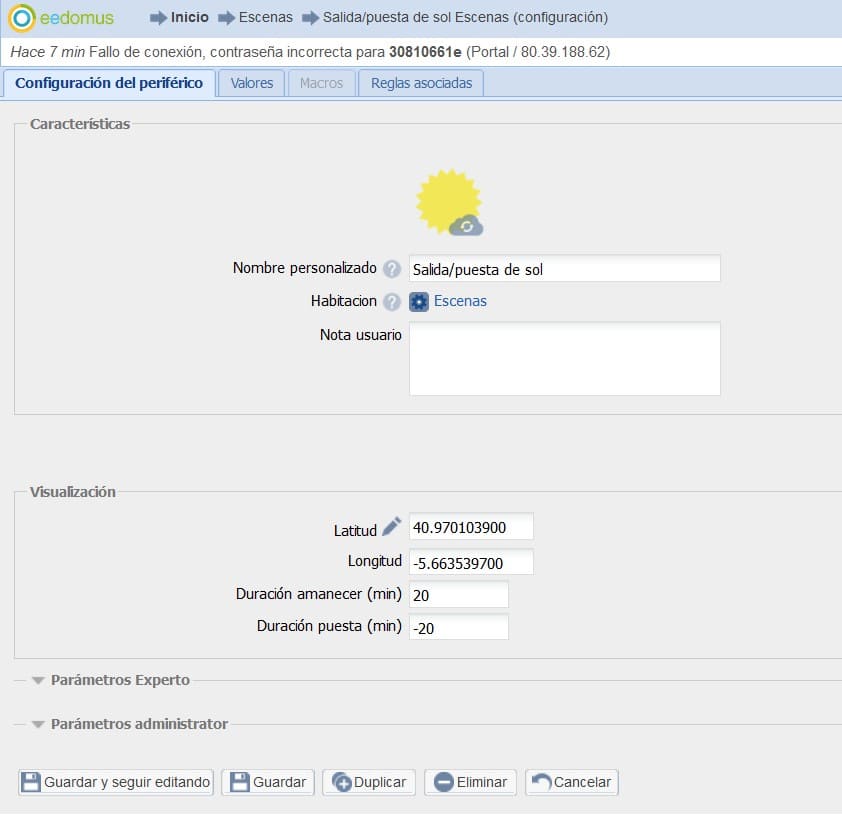
Task: Click the Cancelar button
Action: tap(573, 782)
